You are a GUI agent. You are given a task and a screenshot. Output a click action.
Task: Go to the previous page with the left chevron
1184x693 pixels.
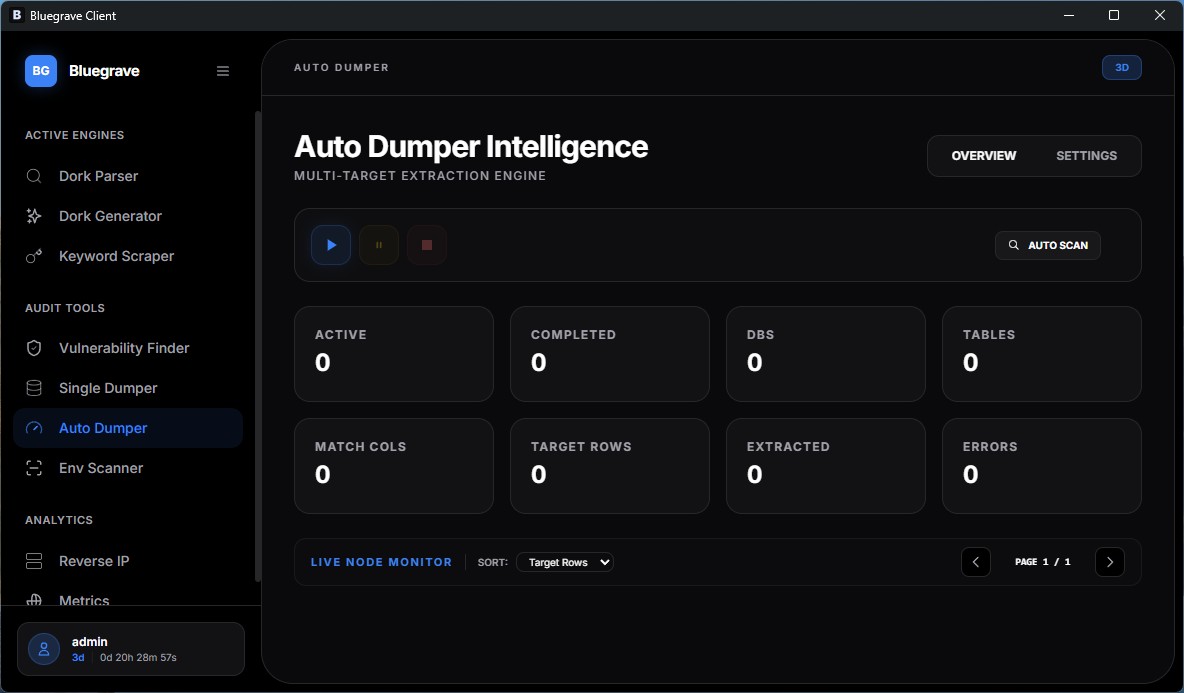coord(975,562)
